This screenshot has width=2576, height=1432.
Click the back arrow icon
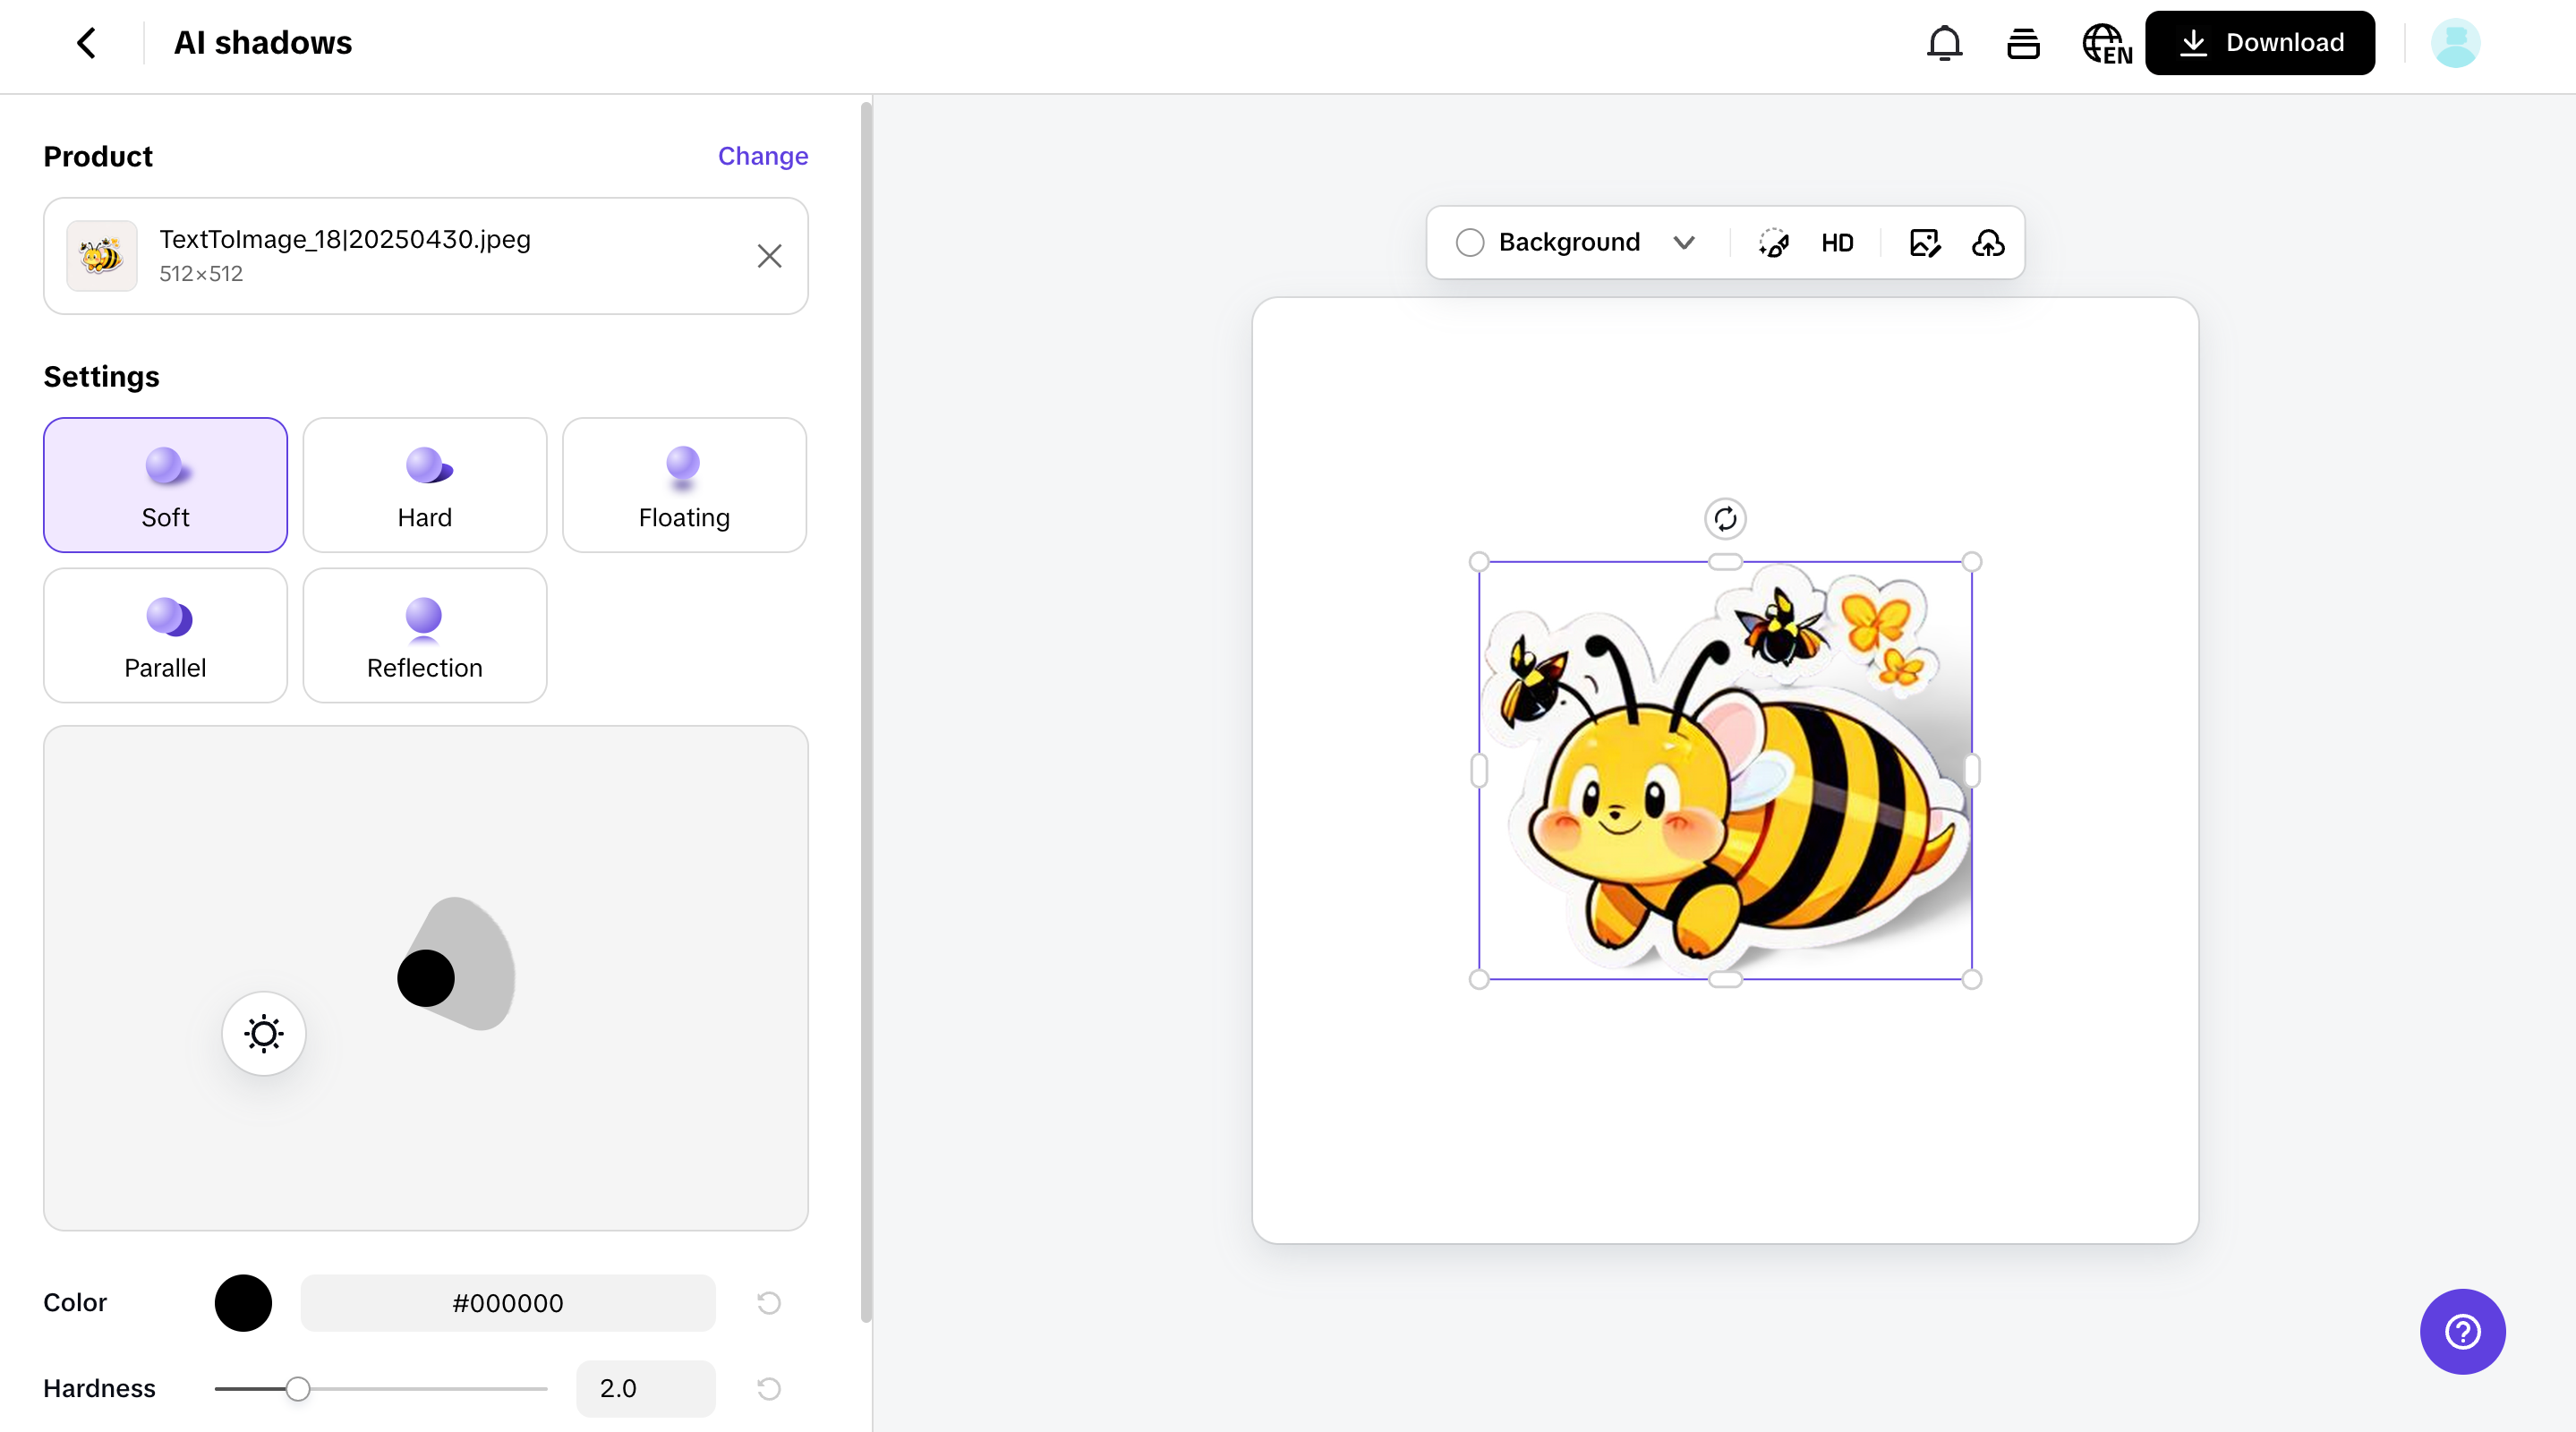(87, 43)
